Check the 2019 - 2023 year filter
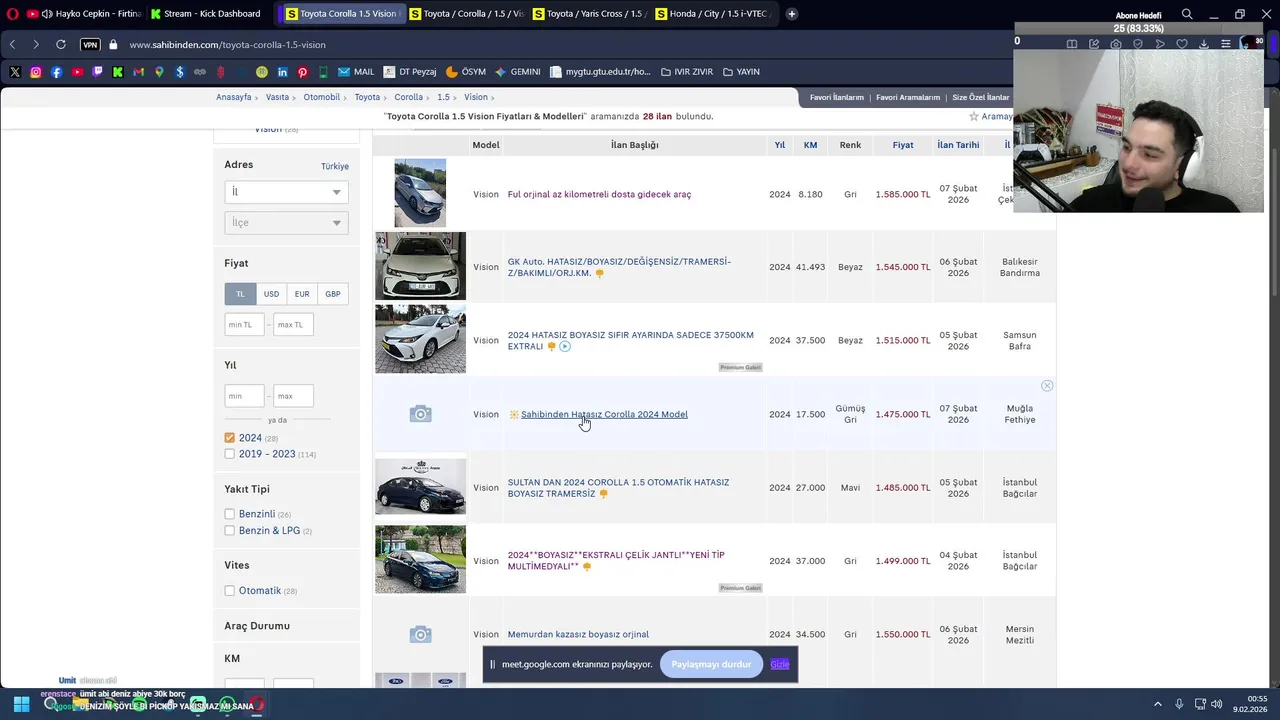 point(229,454)
